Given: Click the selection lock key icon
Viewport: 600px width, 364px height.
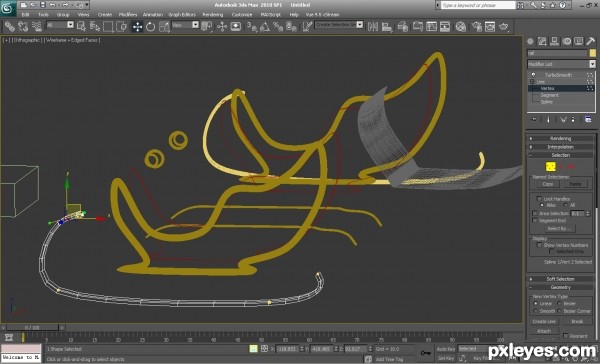Looking at the screenshot, I should click(426, 353).
